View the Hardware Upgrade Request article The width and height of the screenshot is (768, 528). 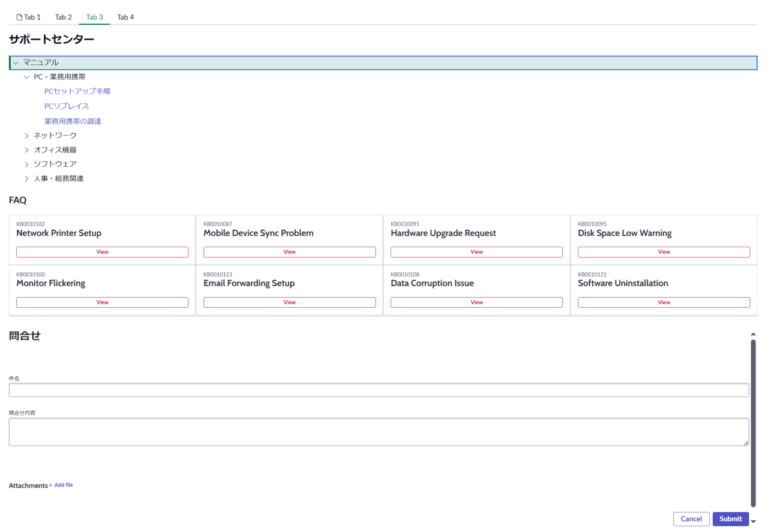click(x=477, y=252)
